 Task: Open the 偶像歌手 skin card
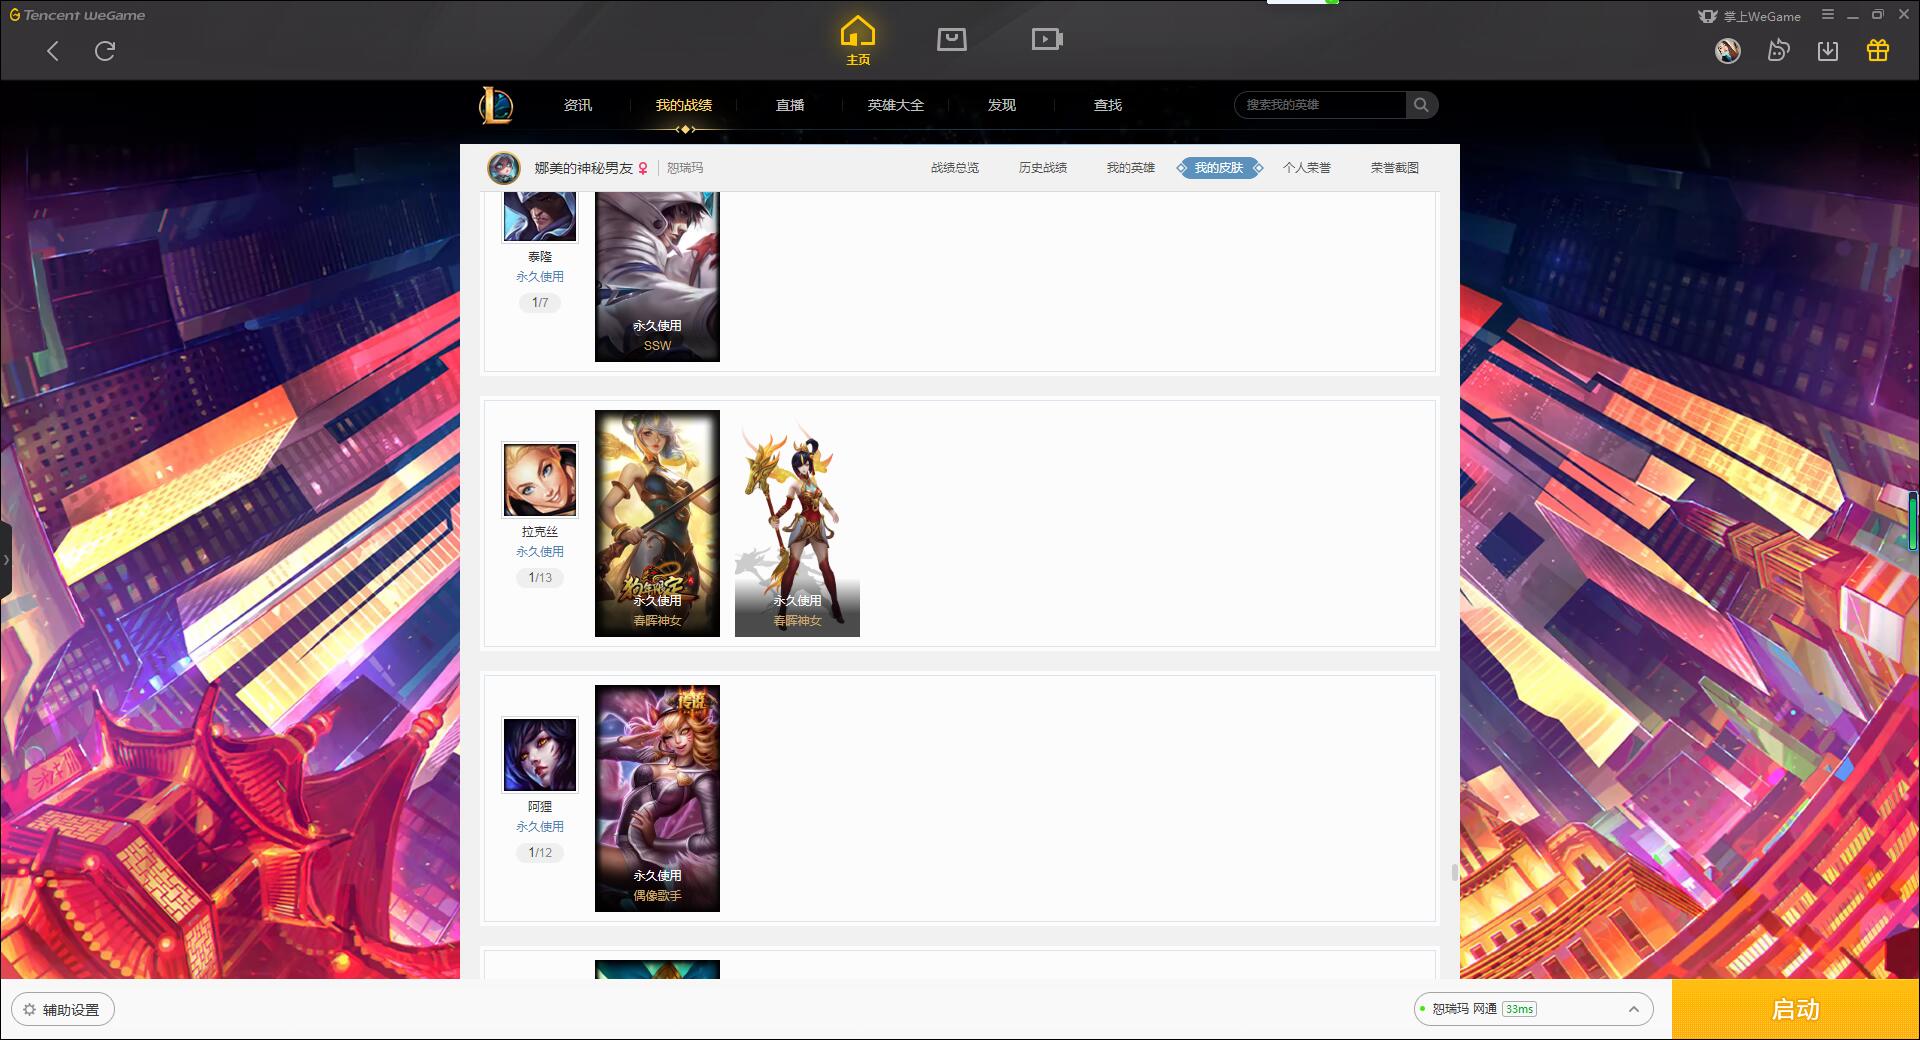click(x=657, y=798)
